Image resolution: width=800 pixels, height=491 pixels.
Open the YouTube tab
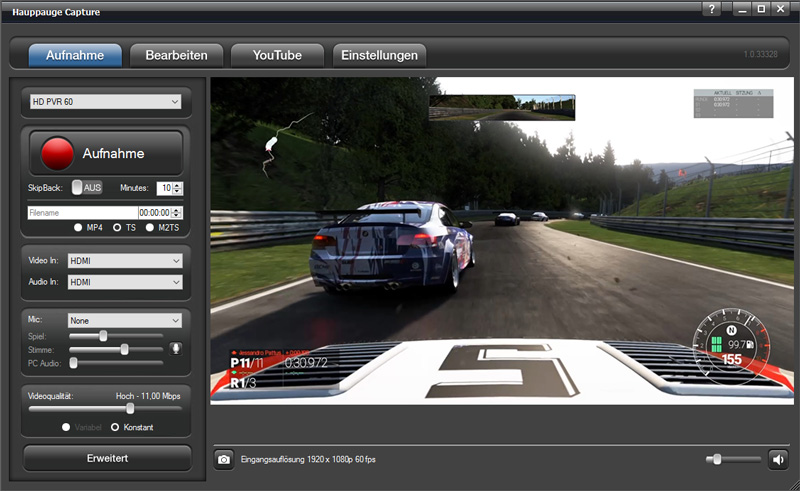(x=277, y=55)
